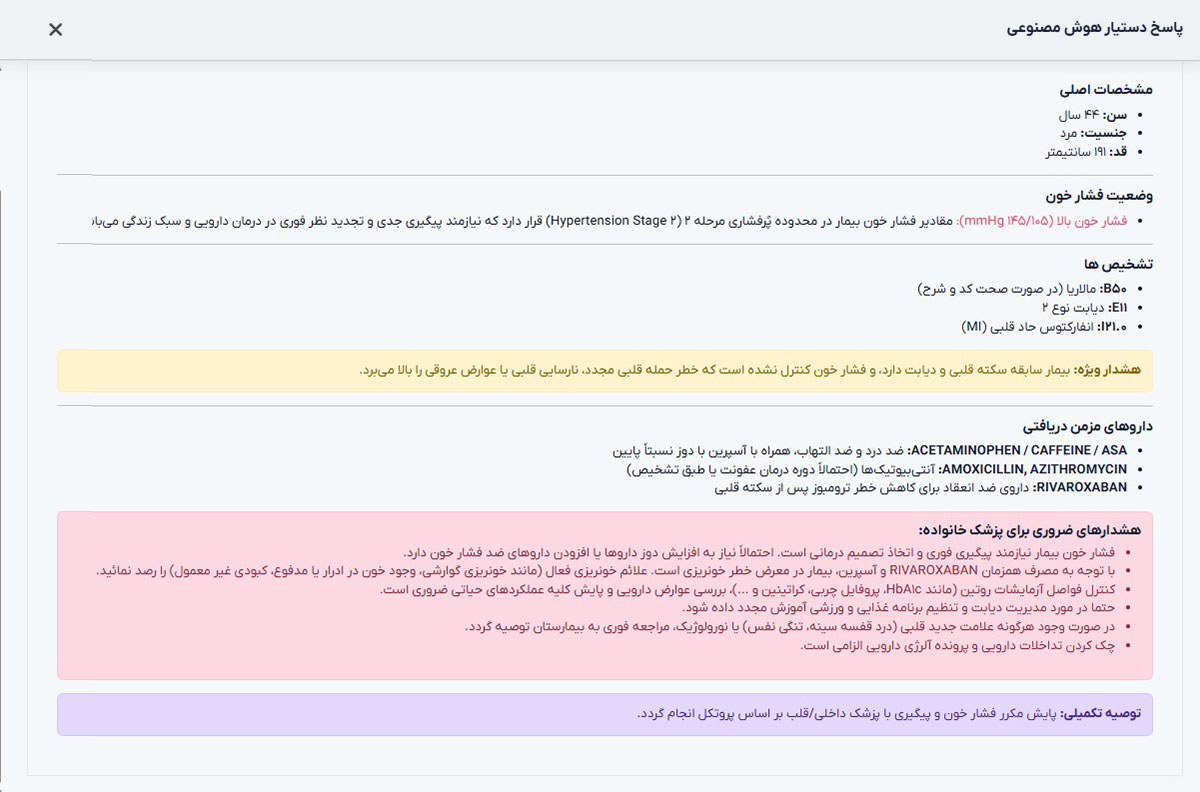
Task: Close the AI assistant response dialog
Action: pos(56,29)
